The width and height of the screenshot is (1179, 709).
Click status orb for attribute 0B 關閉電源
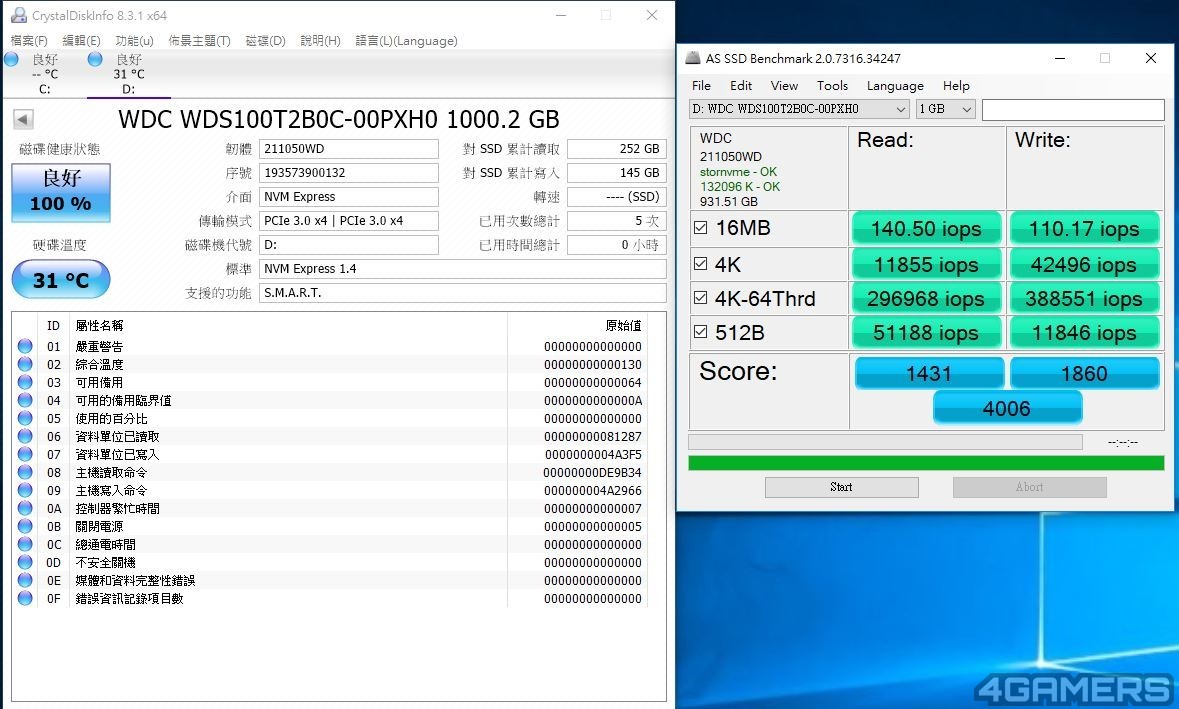pyautogui.click(x=26, y=527)
